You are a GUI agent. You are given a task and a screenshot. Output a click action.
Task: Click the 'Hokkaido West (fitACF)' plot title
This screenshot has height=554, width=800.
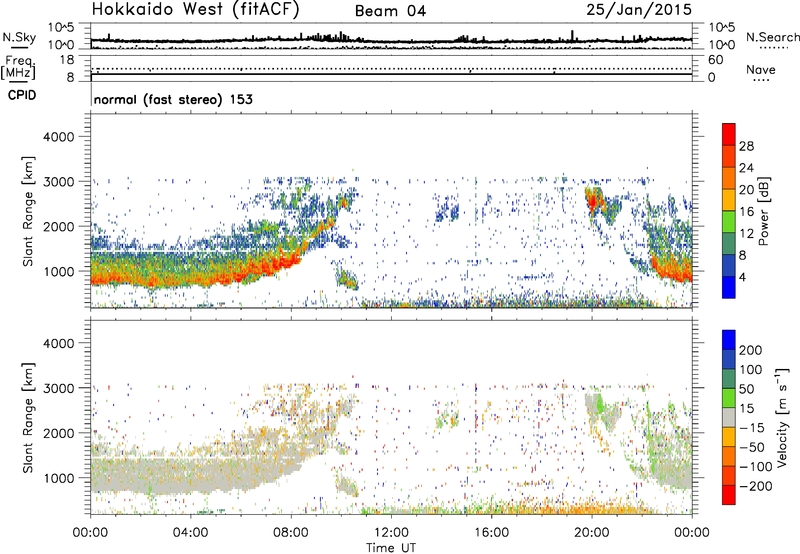(195, 9)
